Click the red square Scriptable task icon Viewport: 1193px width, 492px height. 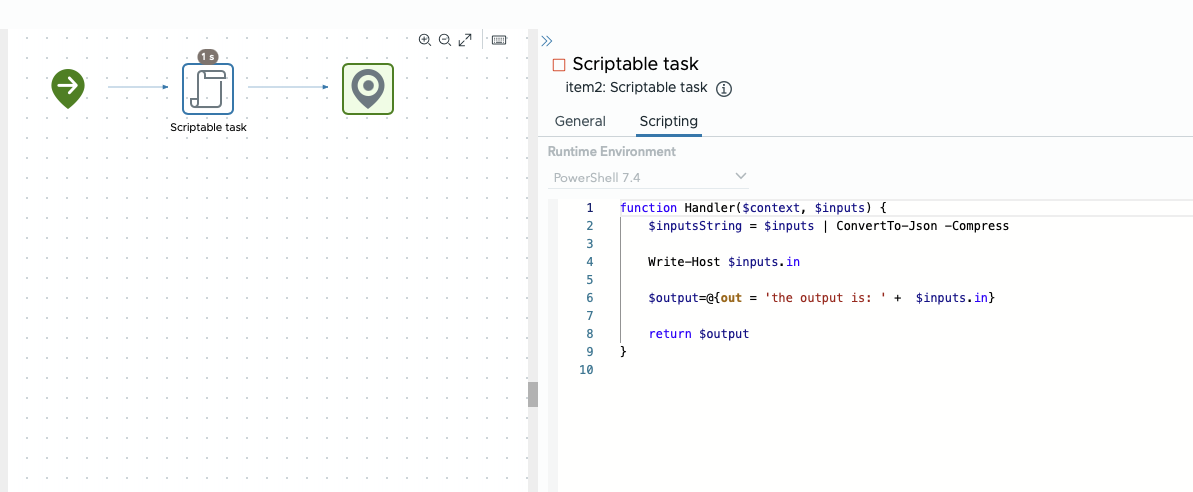point(559,65)
